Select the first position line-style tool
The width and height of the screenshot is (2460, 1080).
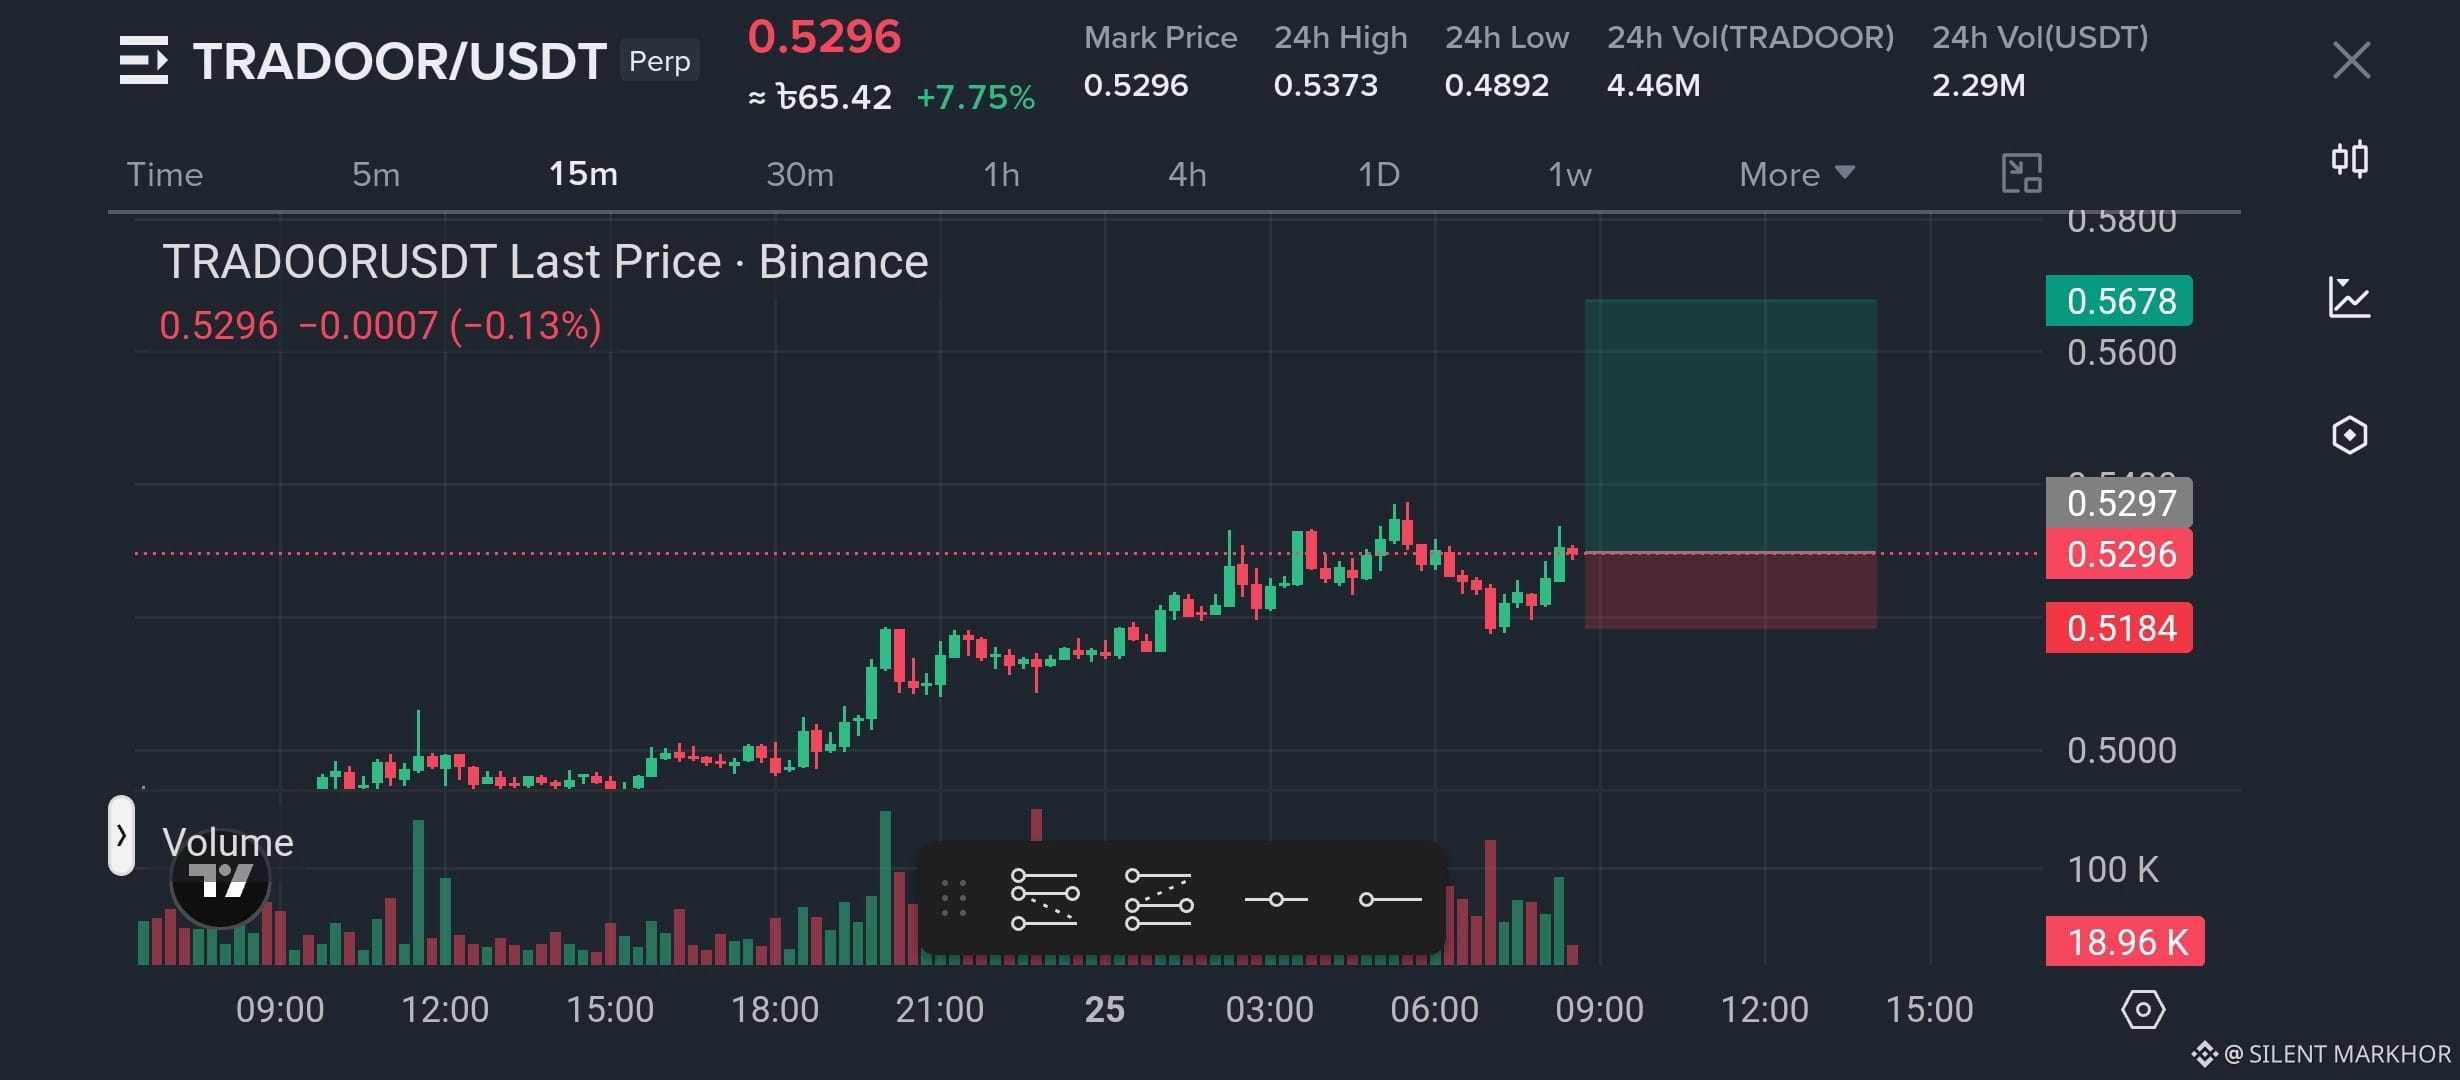click(1044, 898)
